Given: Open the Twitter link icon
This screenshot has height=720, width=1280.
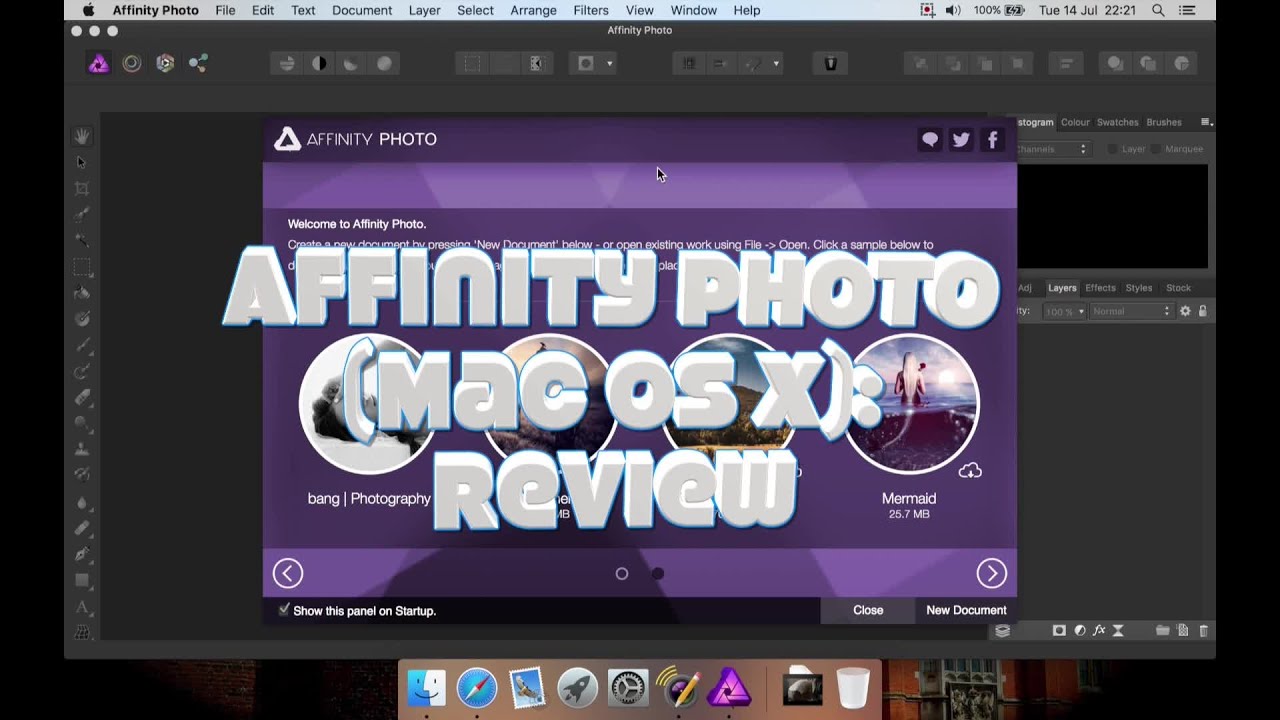Looking at the screenshot, I should (x=961, y=140).
